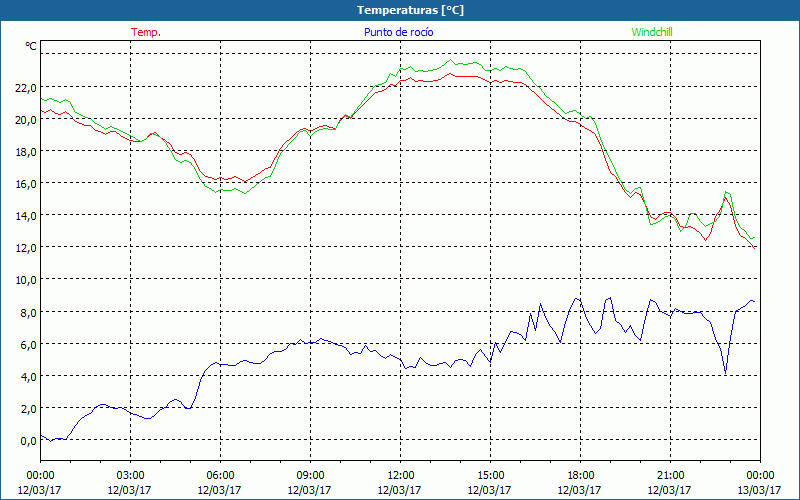Click the 03:00 time axis label

130,476
